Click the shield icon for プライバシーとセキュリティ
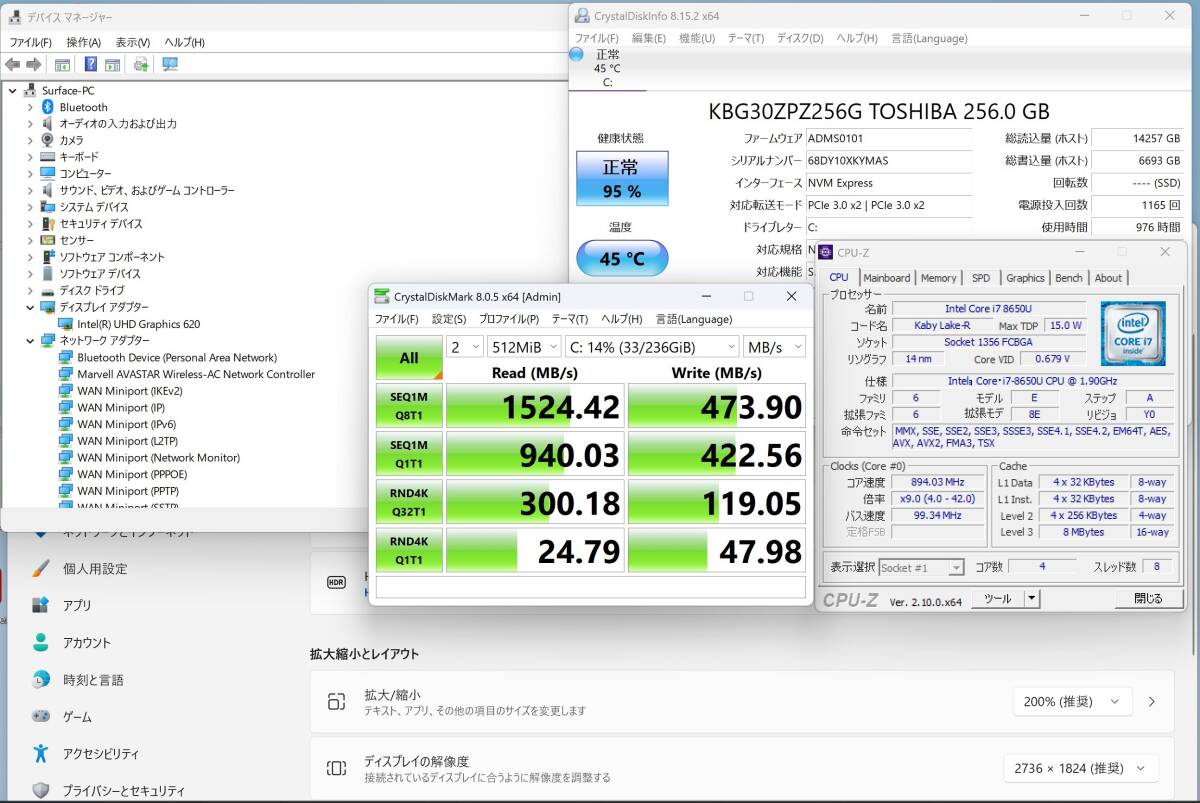 click(40, 790)
